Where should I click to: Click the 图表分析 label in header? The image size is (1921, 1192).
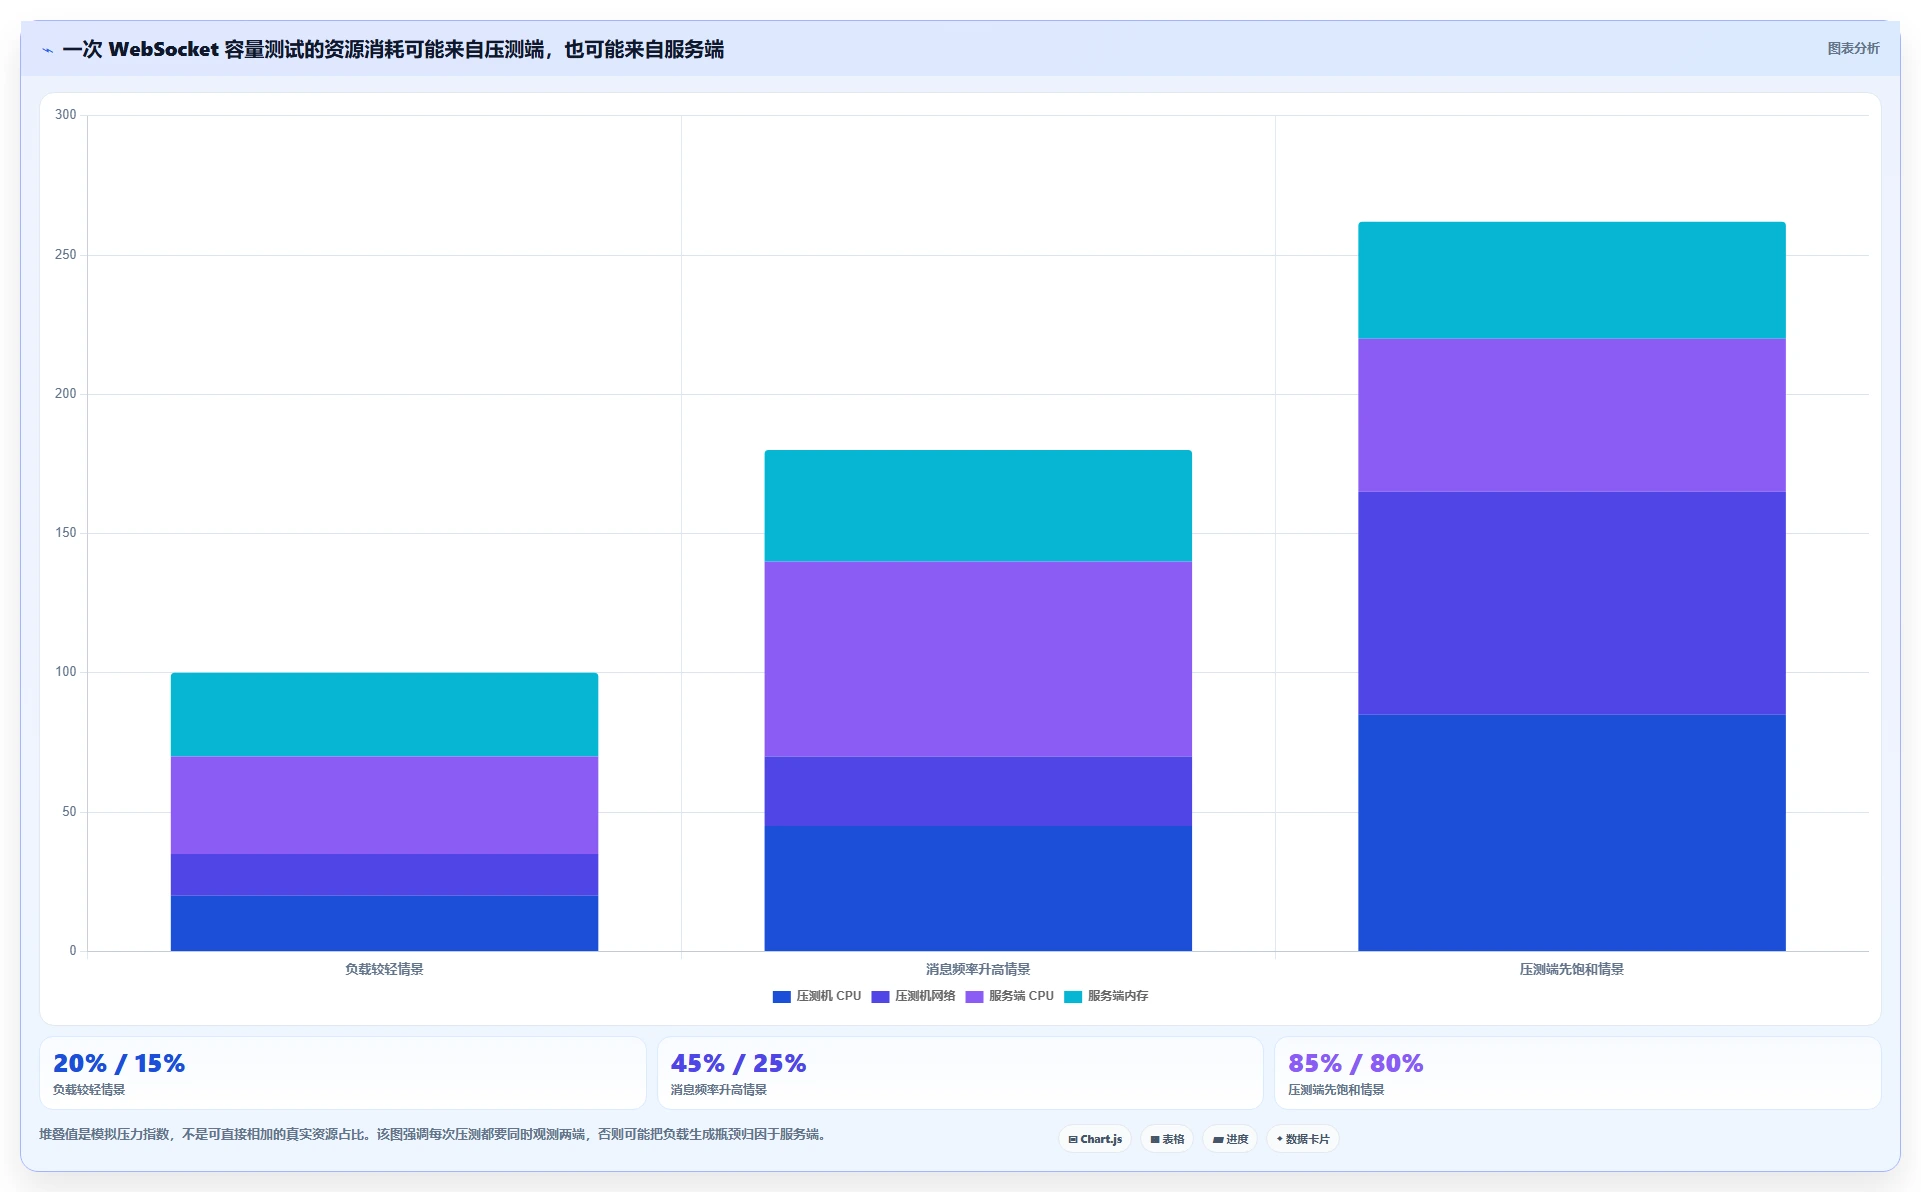coord(1853,48)
